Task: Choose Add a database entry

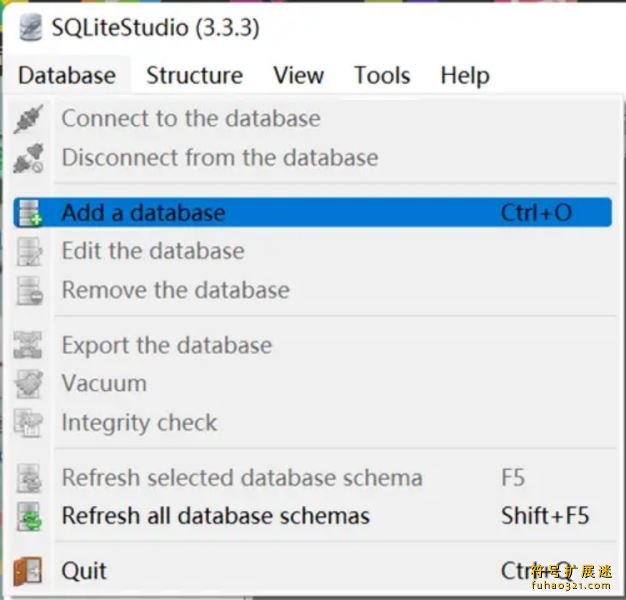Action: click(143, 213)
